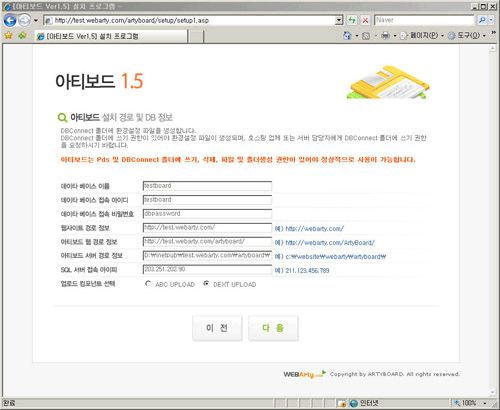
Task: Click the browser Forward arrow button
Action: 24,20
